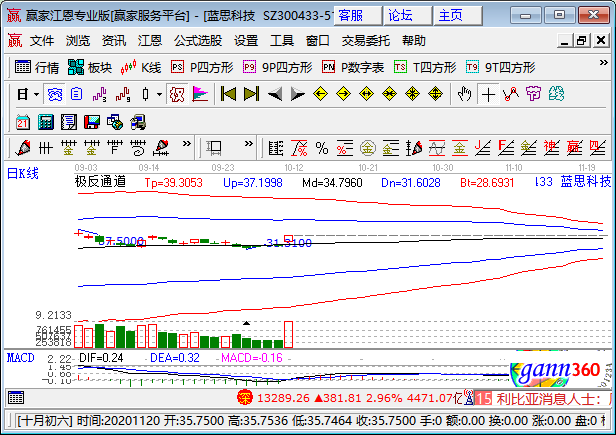The image size is (616, 435).
Task: Toggle the red 权 adjustment button
Action: click(x=177, y=94)
